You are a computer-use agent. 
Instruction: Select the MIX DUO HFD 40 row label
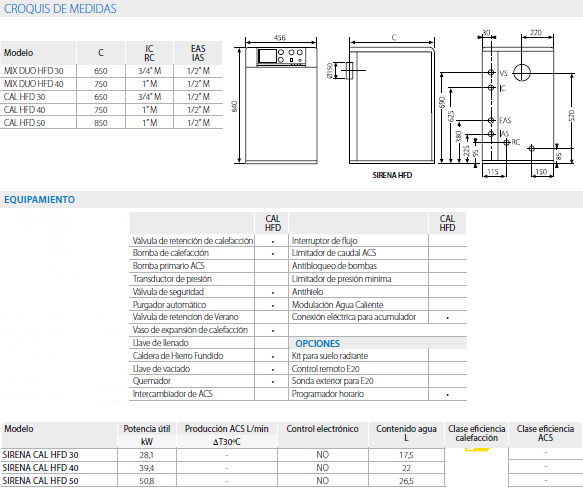click(x=33, y=84)
